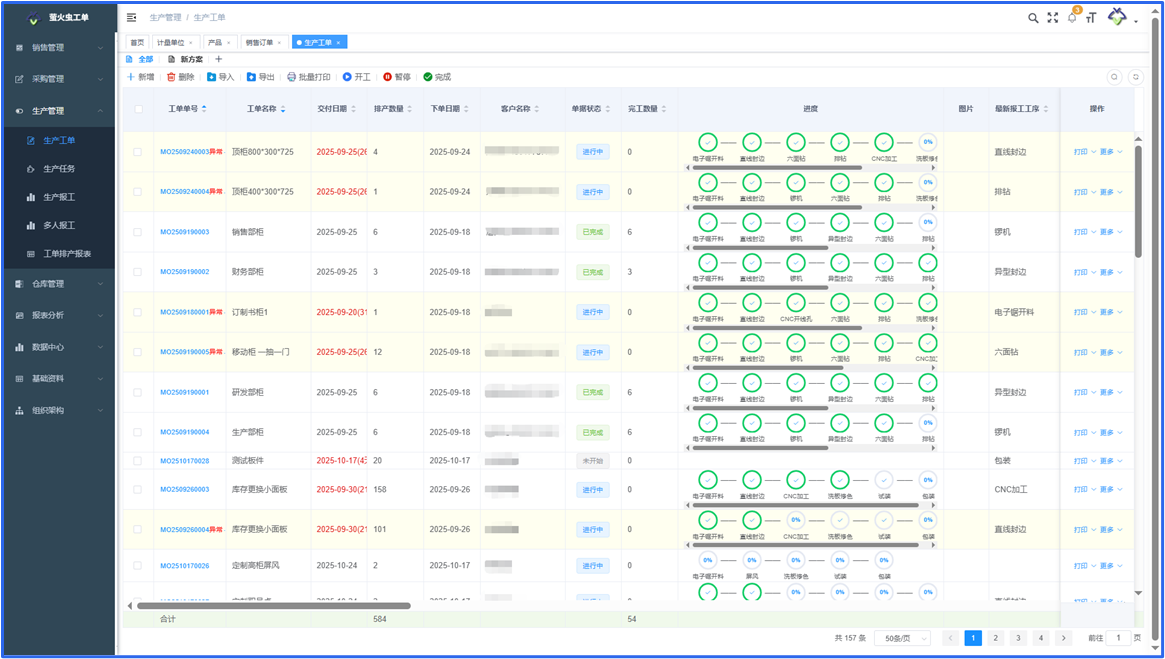Open 生产报工 in the sidebar
Screen dimensions: 1165x659
[59, 197]
